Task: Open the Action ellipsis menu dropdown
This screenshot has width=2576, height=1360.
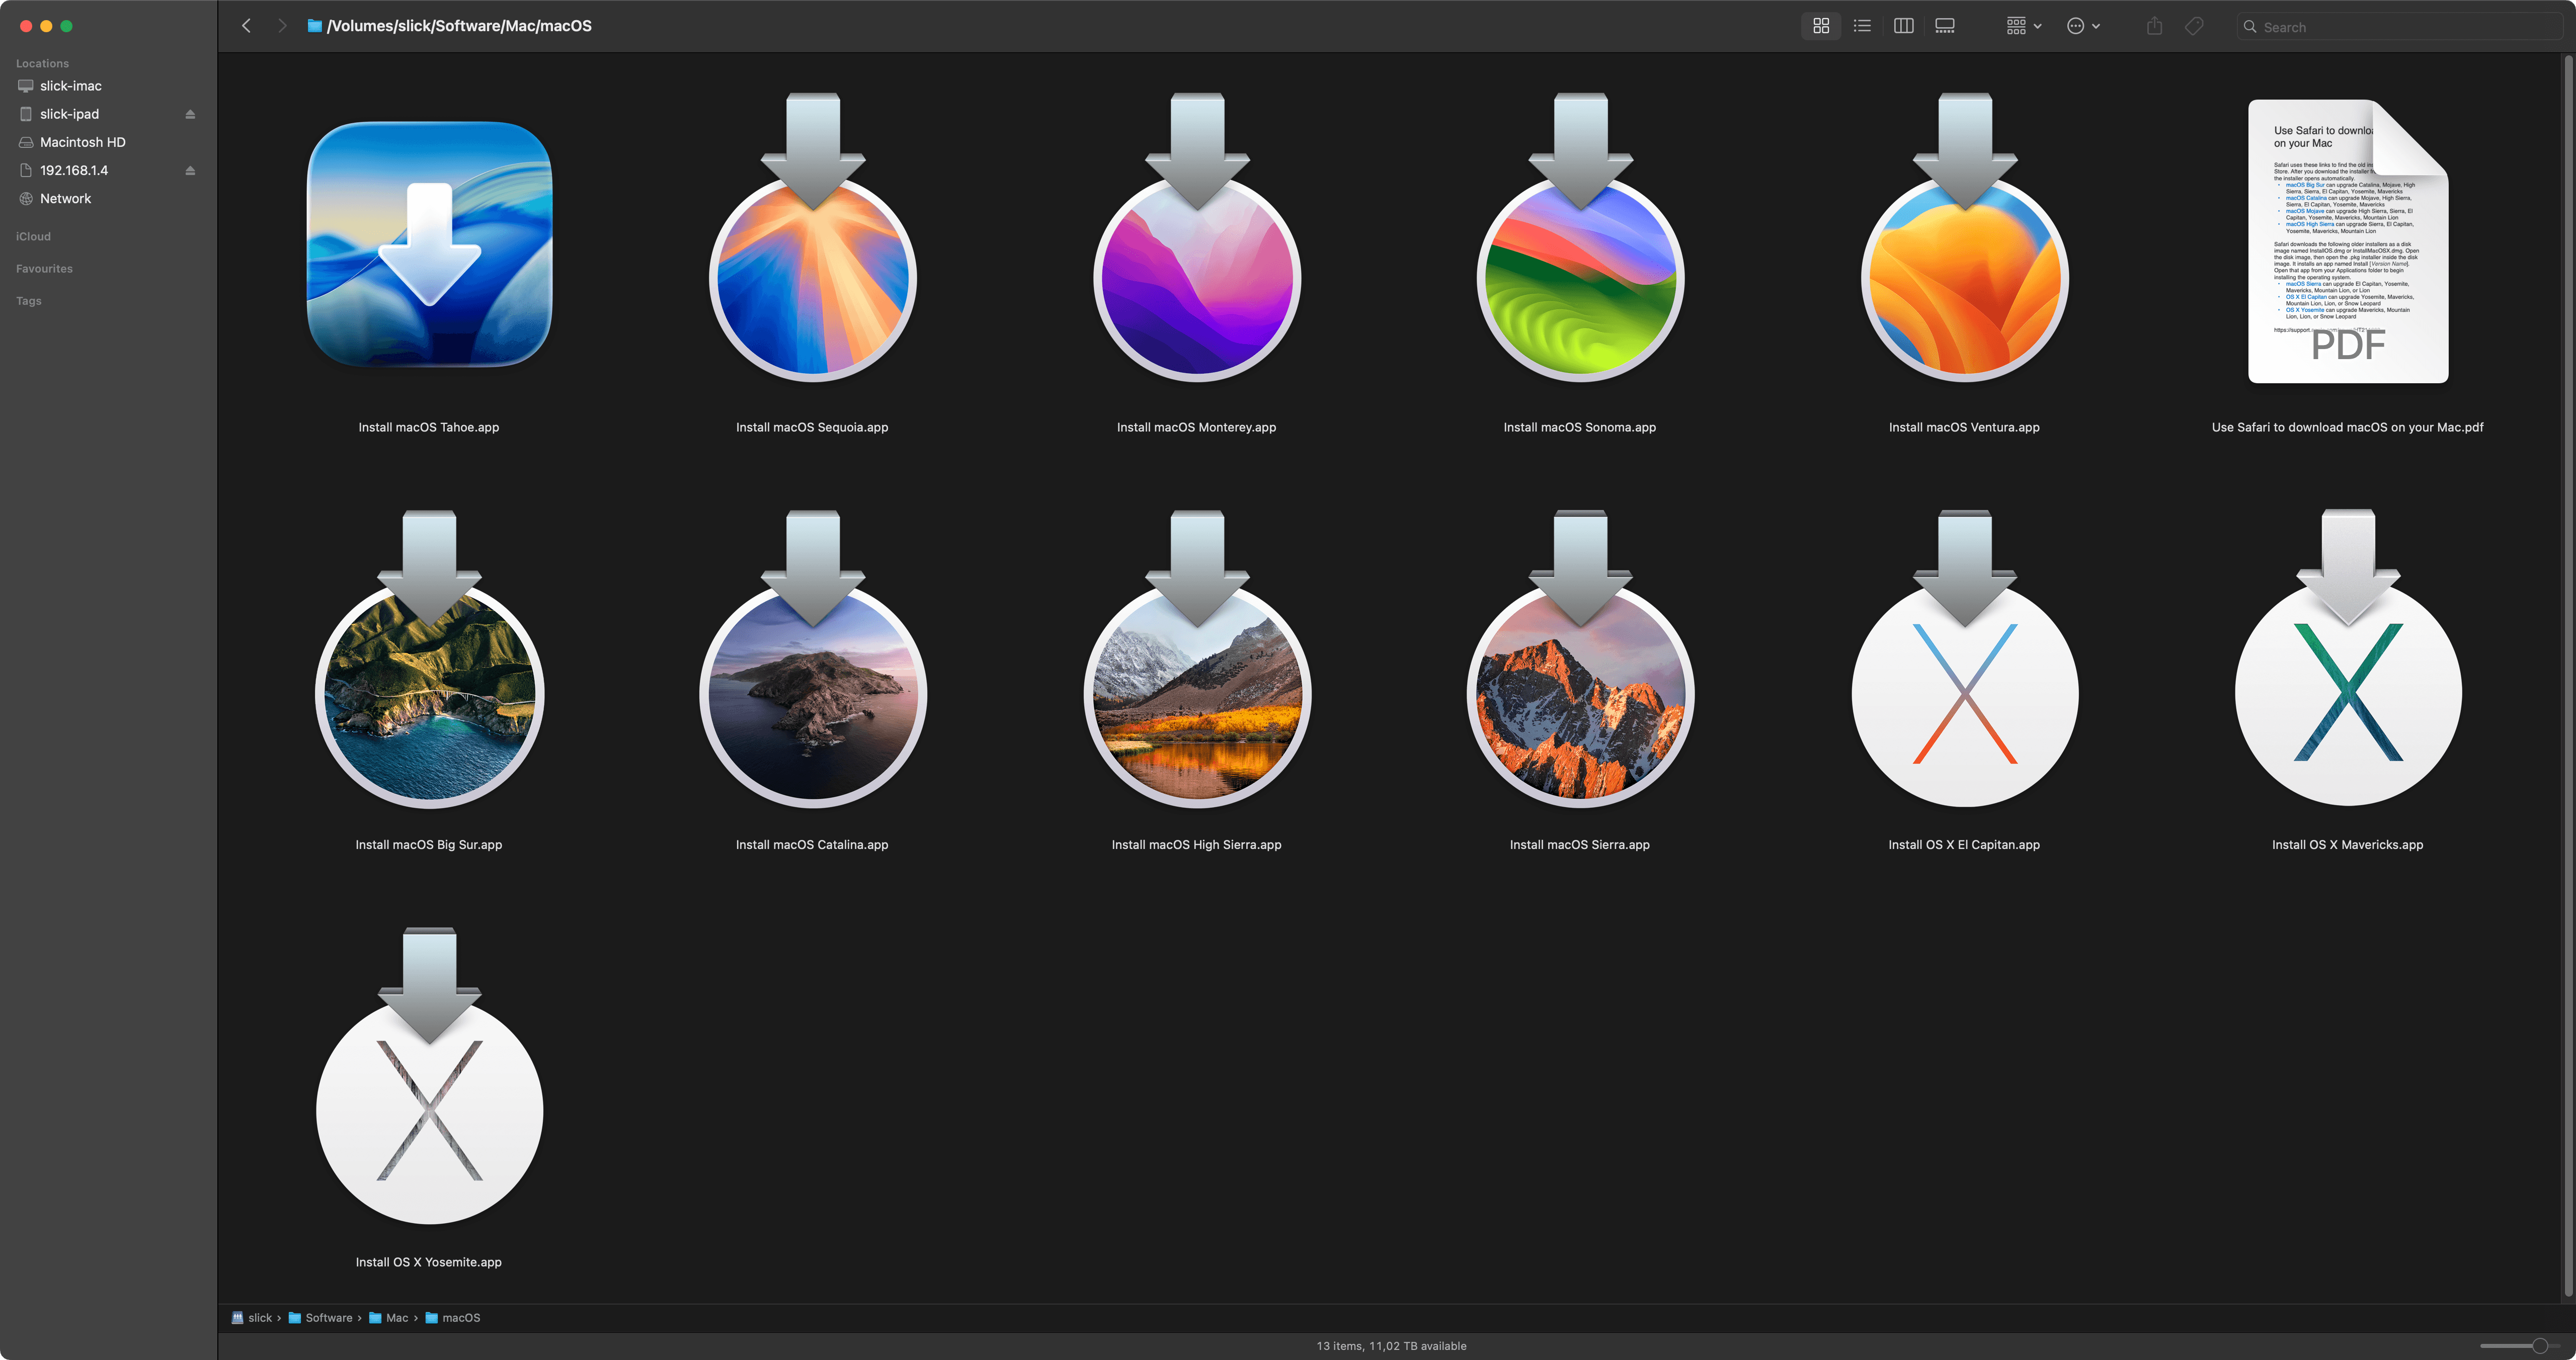Action: pos(2083,26)
